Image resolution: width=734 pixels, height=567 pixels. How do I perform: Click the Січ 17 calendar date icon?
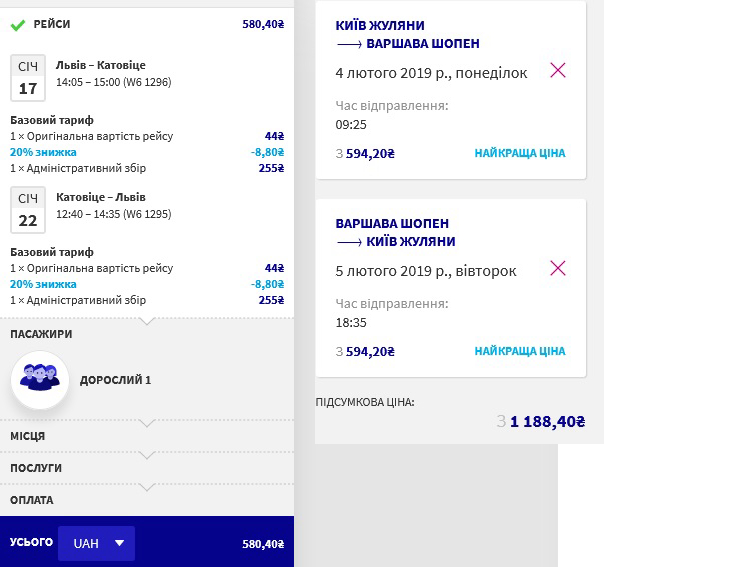[28, 78]
